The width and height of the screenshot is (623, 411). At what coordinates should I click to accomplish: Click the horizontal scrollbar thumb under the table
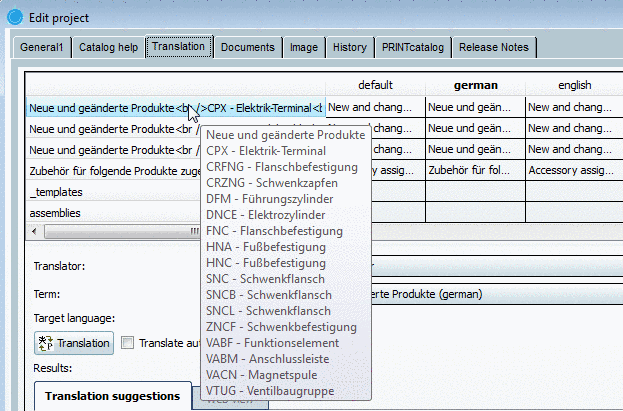(x=122, y=231)
